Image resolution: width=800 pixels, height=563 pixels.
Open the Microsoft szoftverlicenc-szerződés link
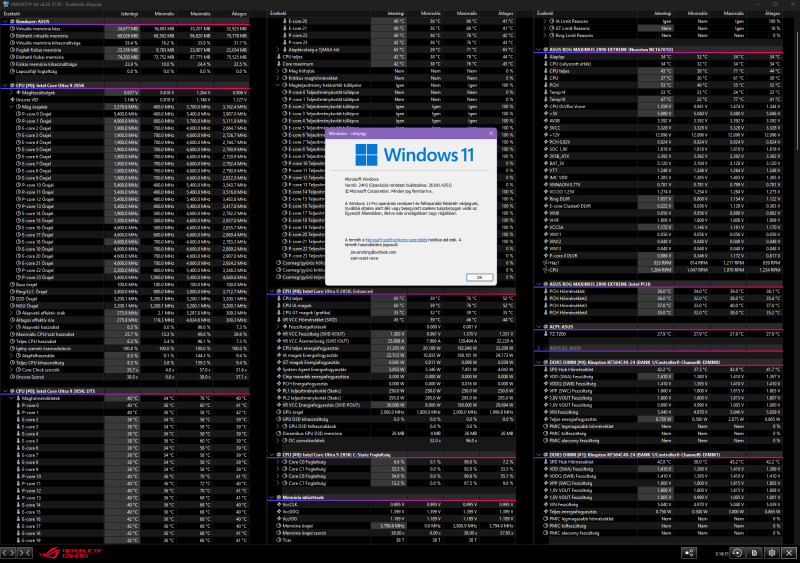pyautogui.click(x=396, y=239)
